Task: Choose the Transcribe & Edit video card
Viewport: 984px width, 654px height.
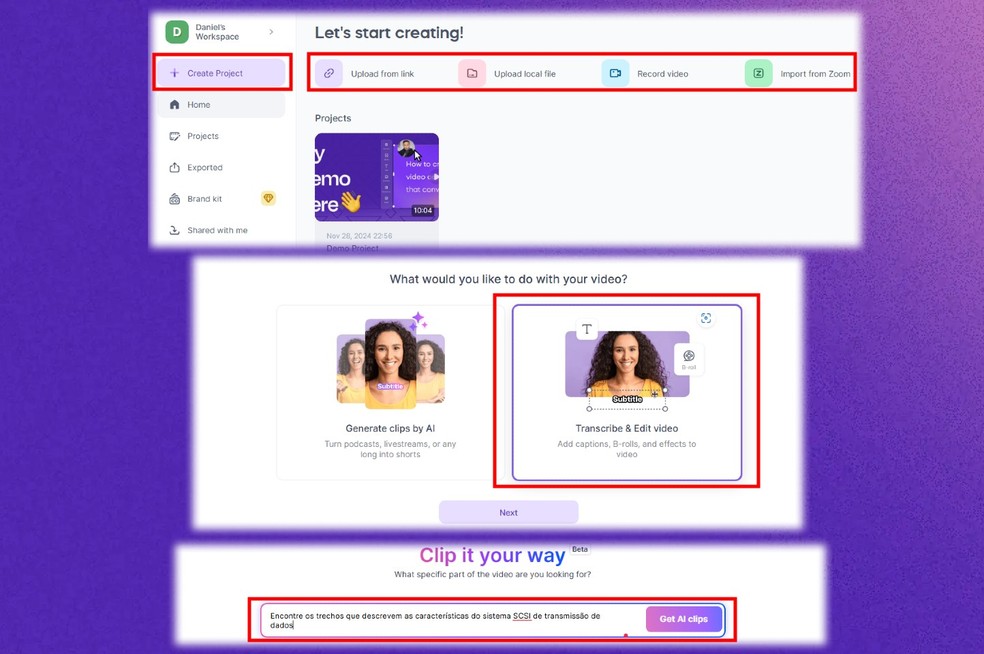Action: [x=627, y=393]
